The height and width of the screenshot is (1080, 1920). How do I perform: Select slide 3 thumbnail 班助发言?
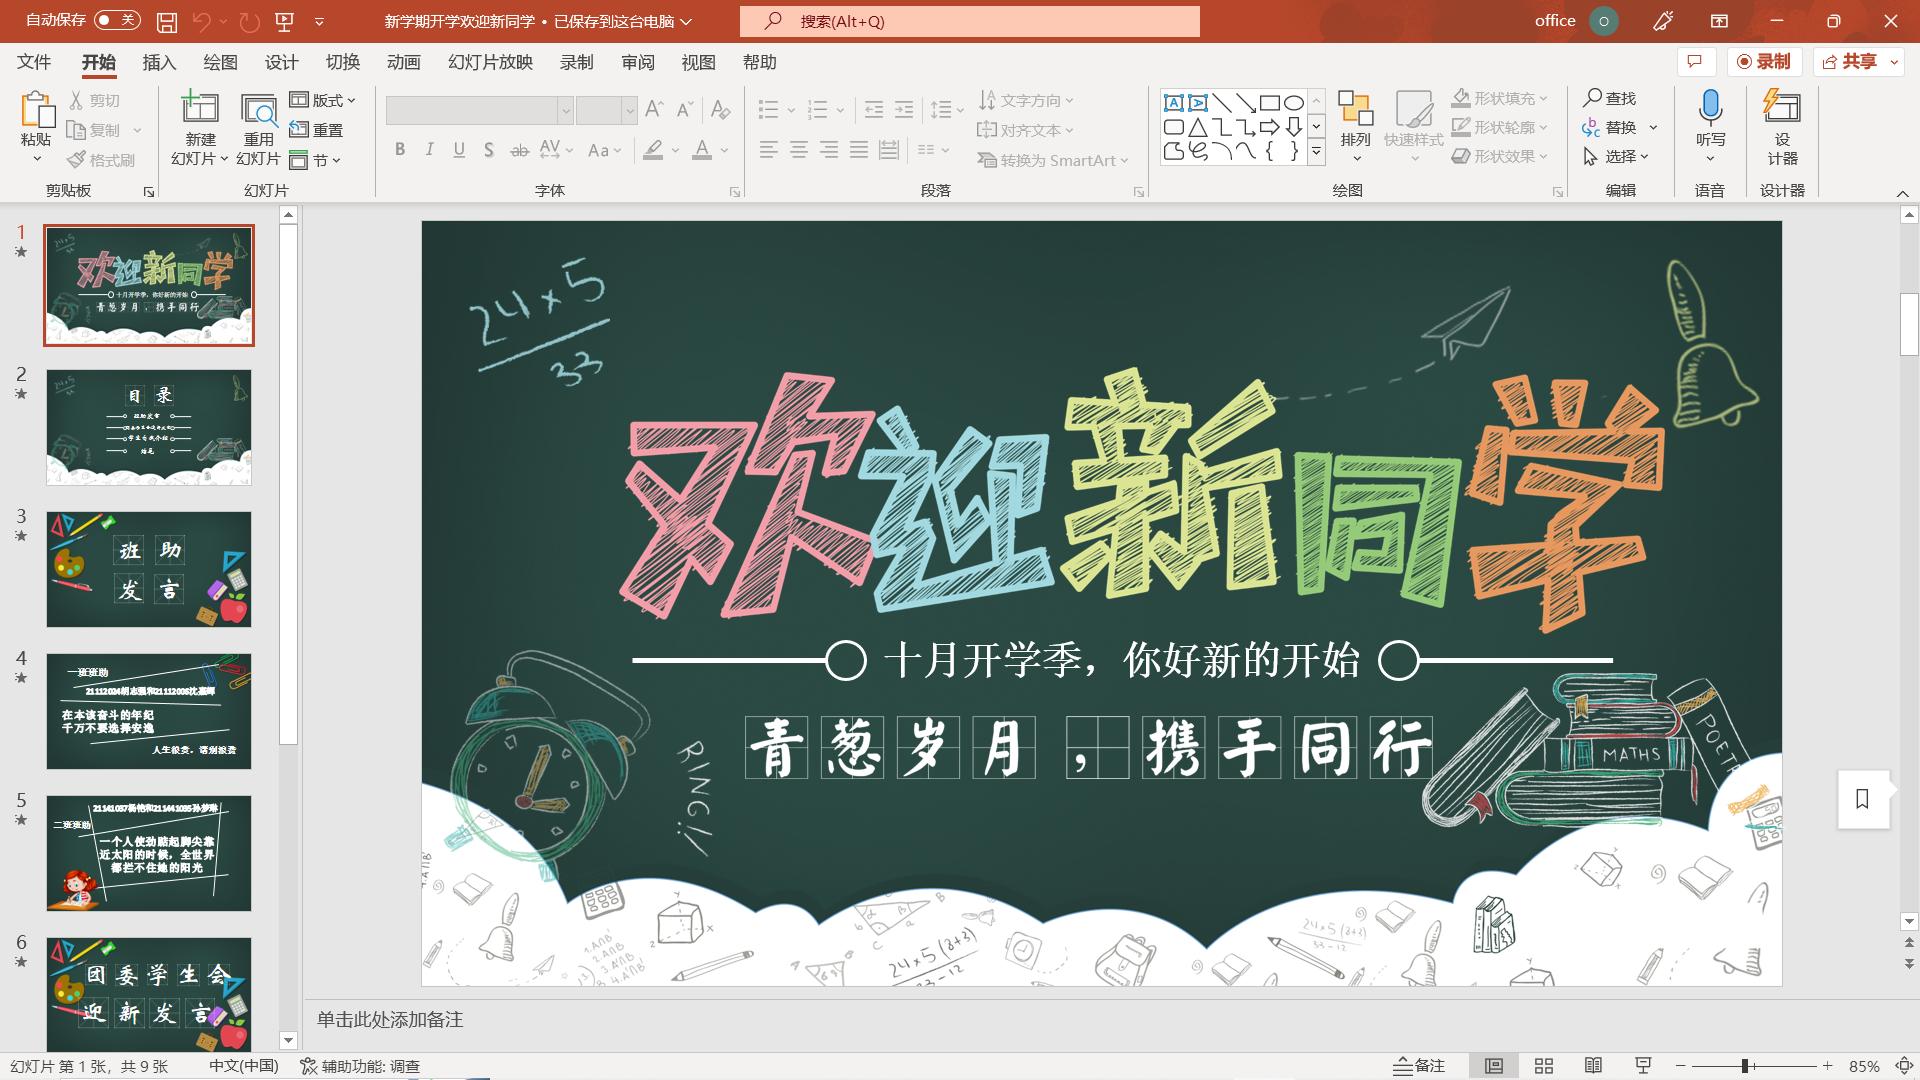pyautogui.click(x=149, y=569)
